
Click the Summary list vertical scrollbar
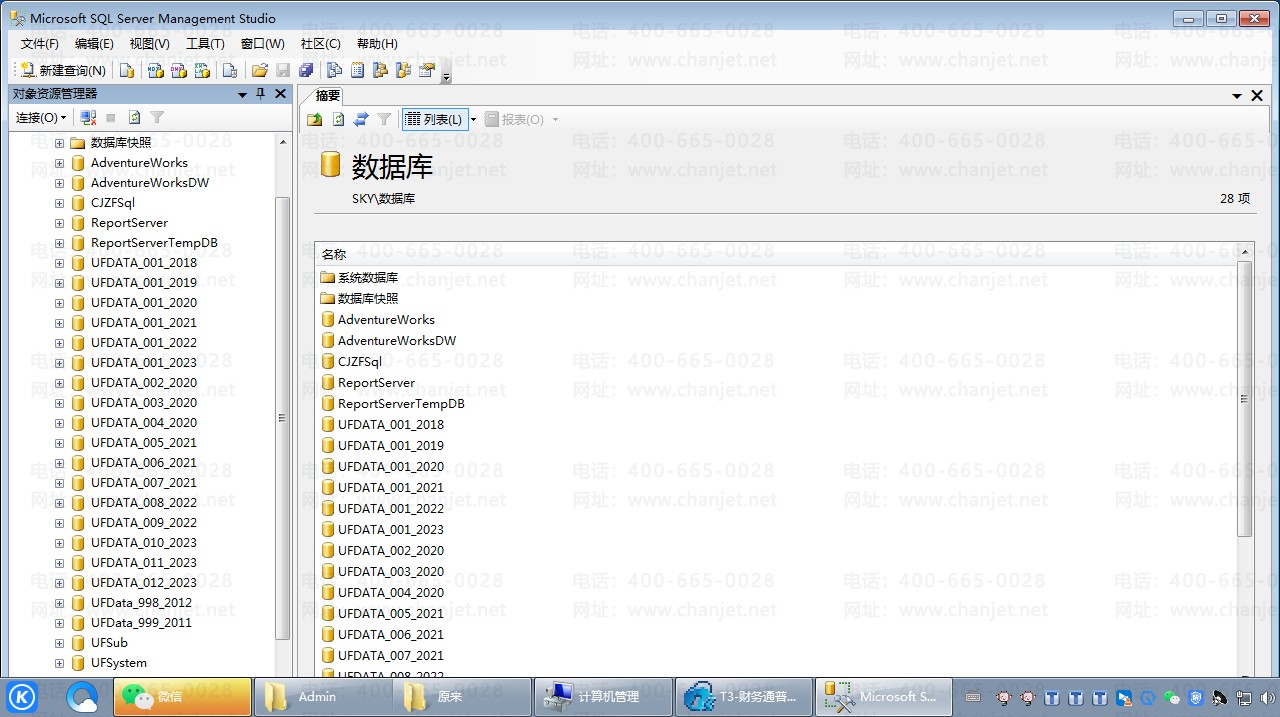point(1245,400)
